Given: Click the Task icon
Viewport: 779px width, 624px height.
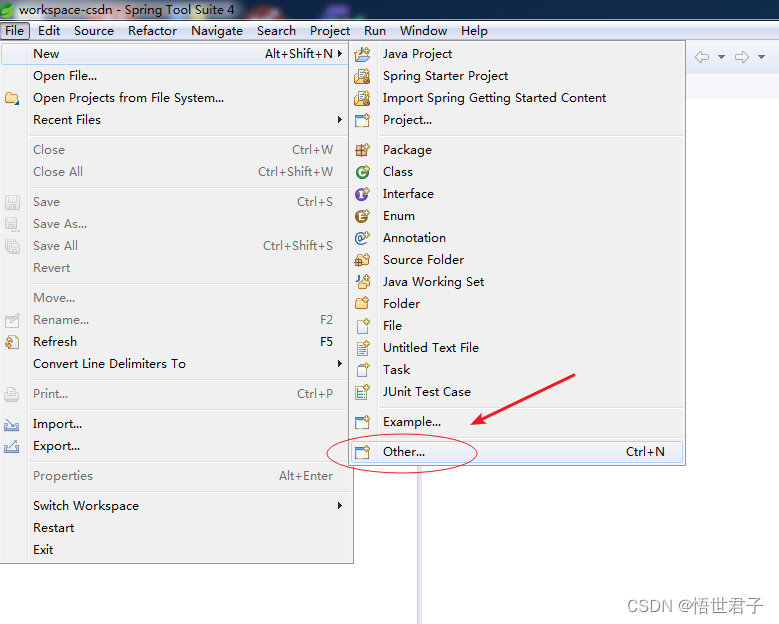Looking at the screenshot, I should (363, 370).
